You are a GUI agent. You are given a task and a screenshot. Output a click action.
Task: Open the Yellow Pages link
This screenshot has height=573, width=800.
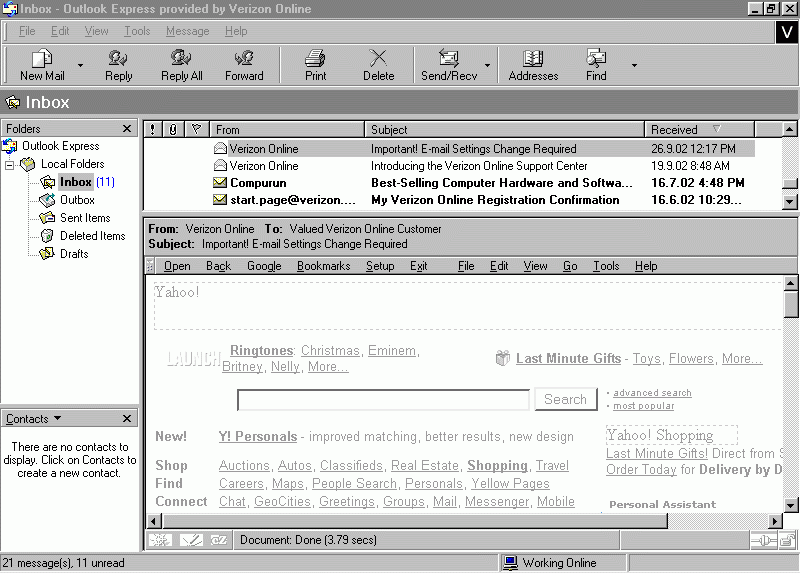click(x=510, y=483)
